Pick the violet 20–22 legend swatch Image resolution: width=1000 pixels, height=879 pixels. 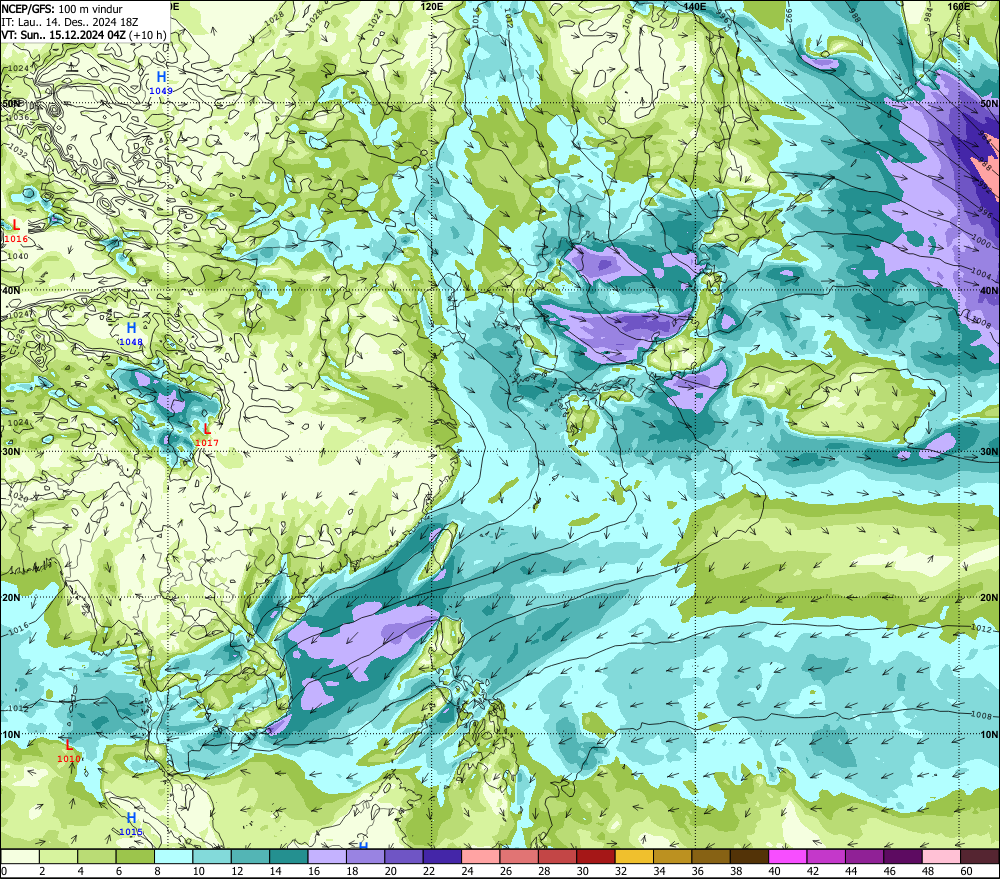pyautogui.click(x=403, y=856)
